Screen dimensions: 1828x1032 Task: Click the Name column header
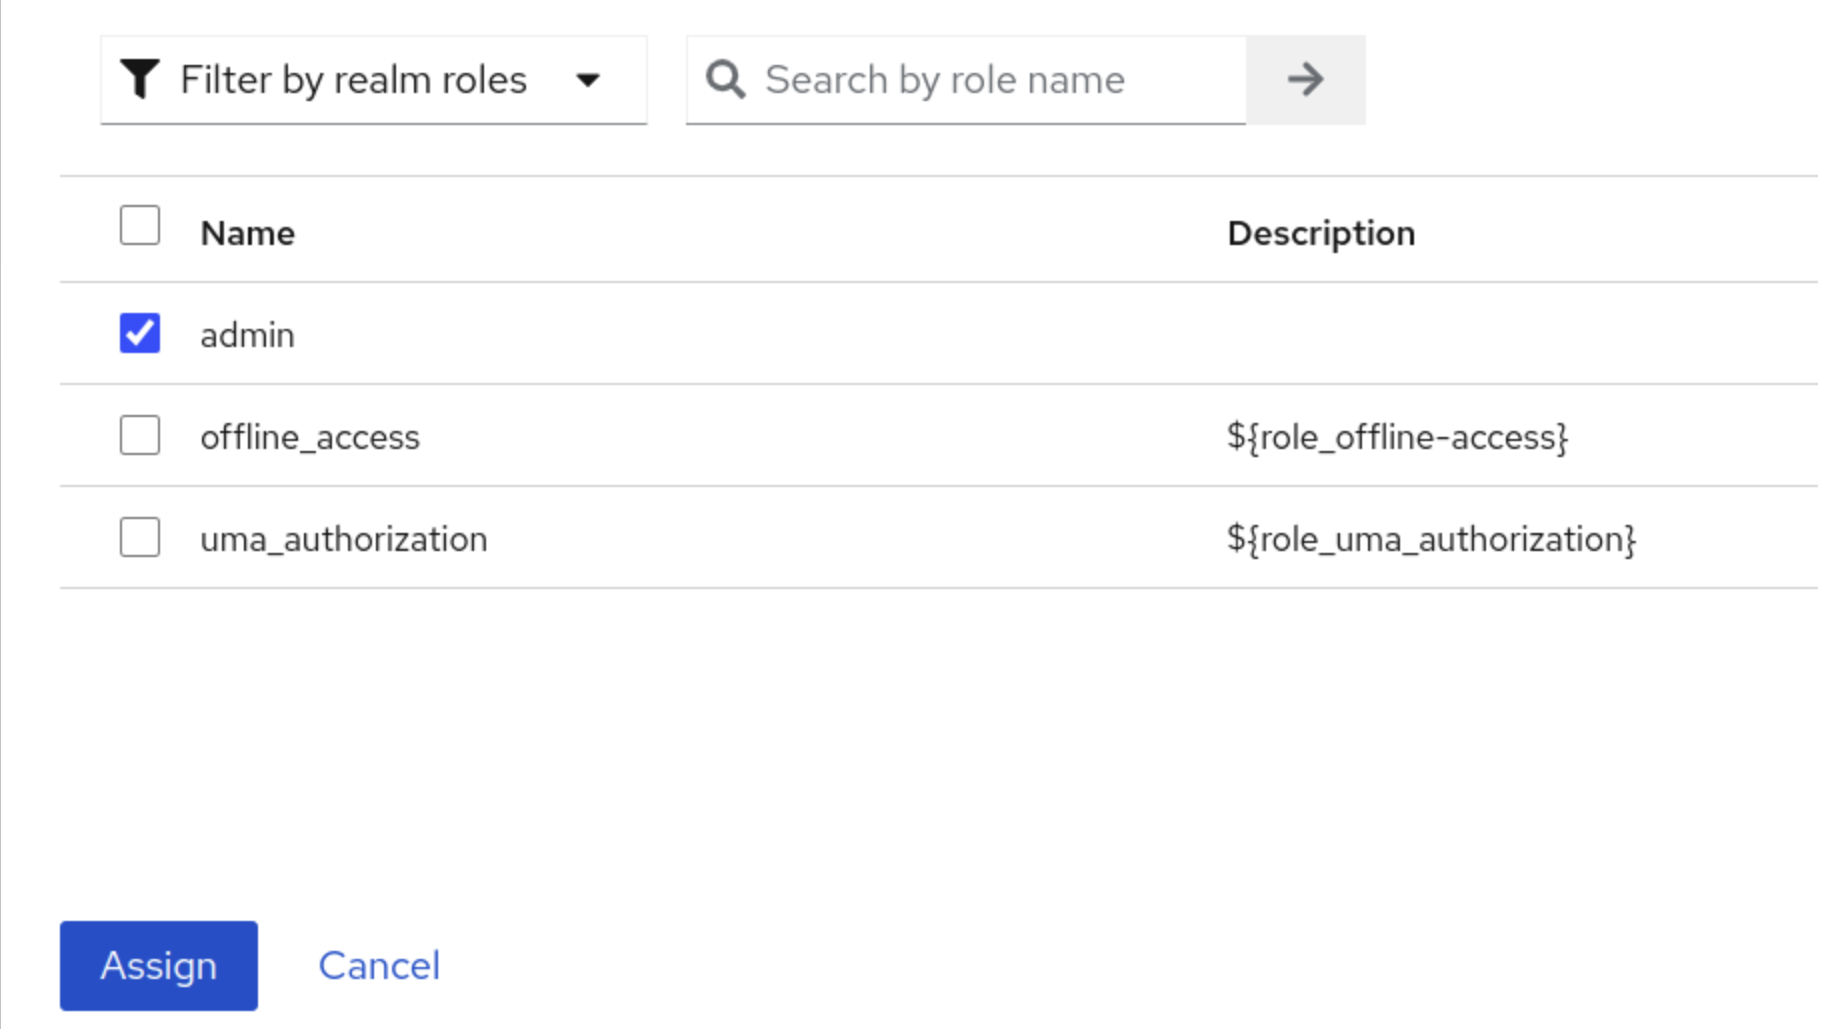(x=247, y=234)
